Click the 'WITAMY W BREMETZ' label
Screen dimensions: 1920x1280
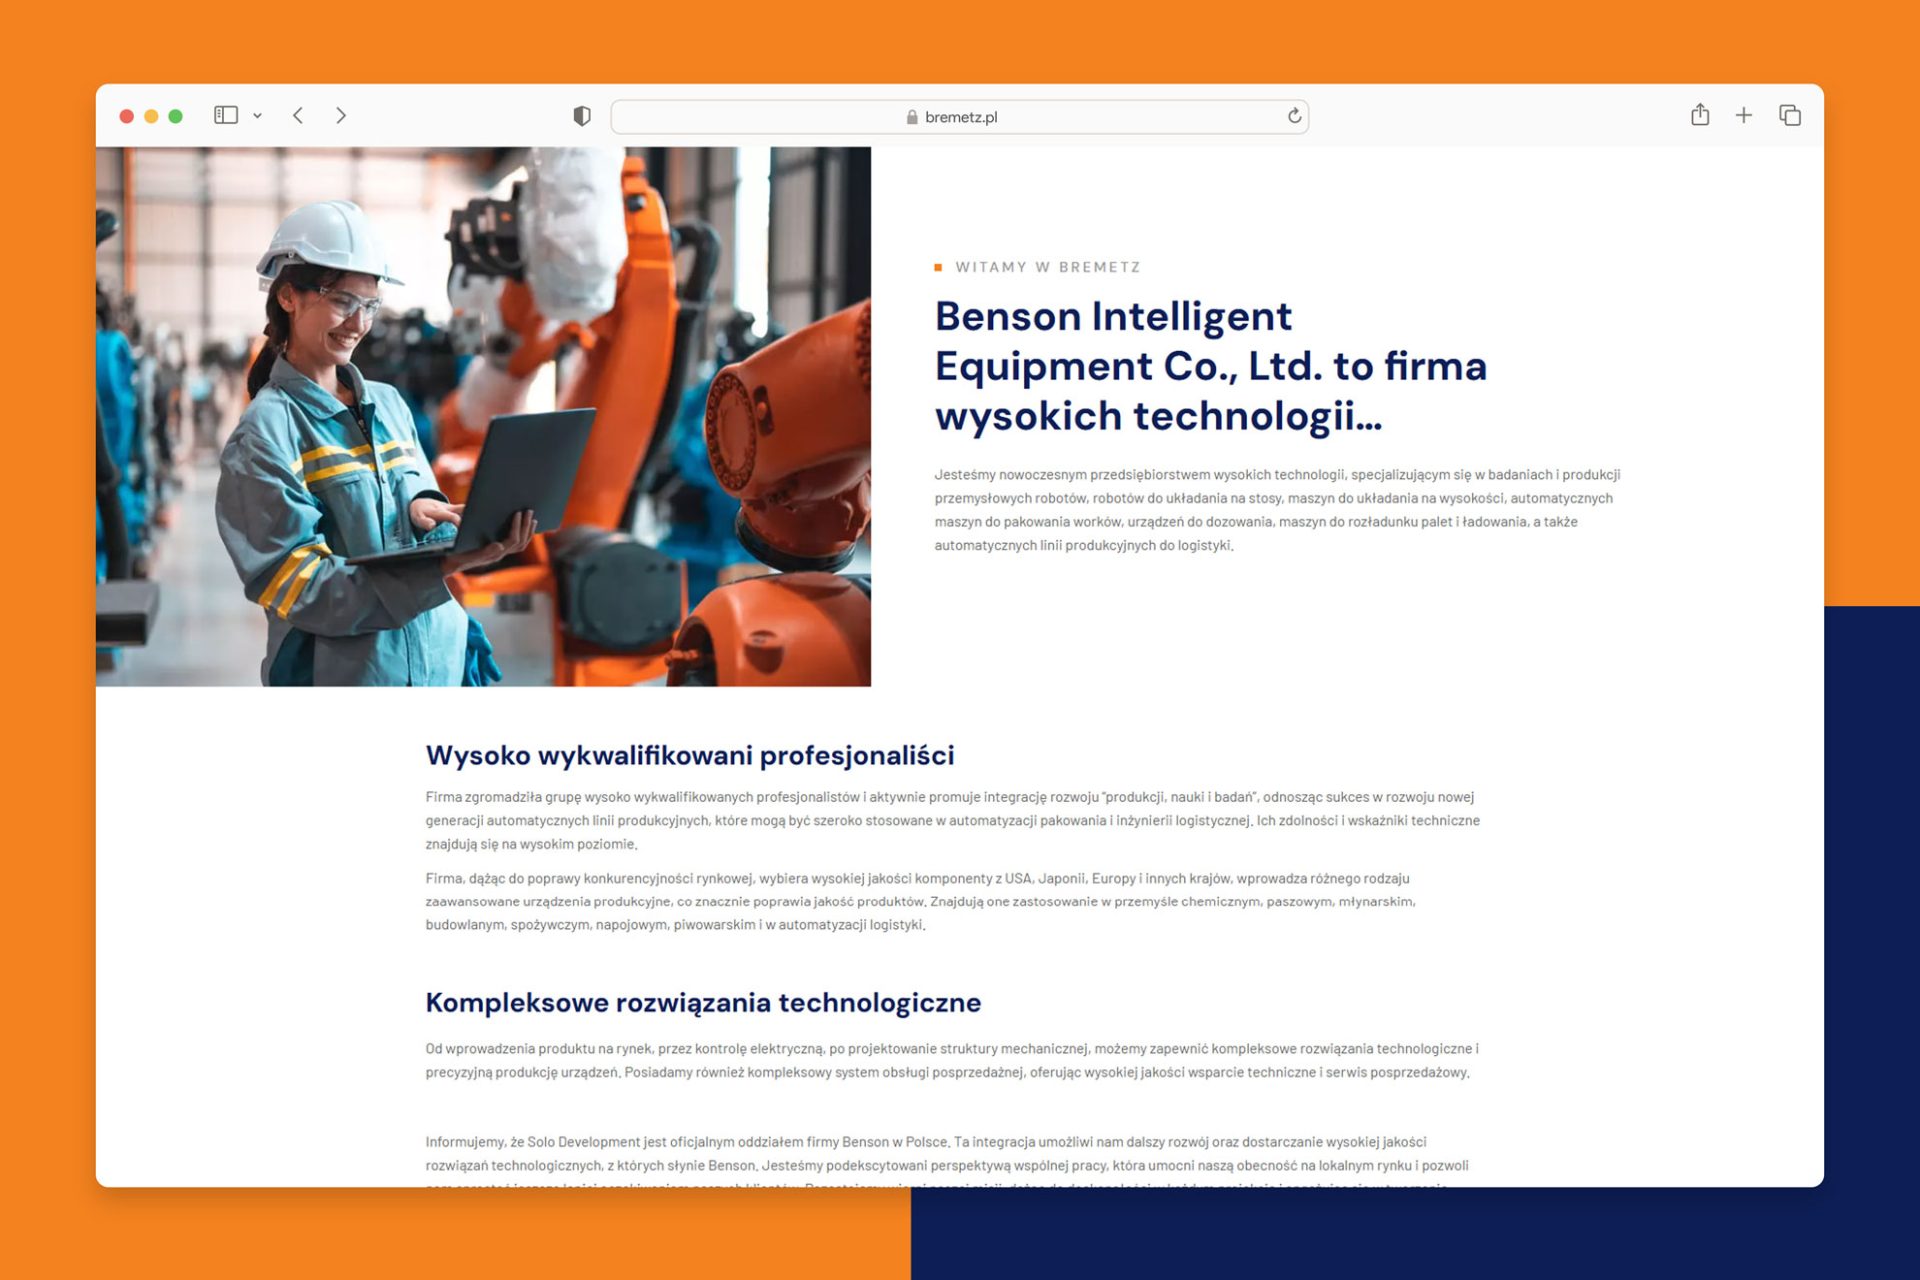[1048, 267]
